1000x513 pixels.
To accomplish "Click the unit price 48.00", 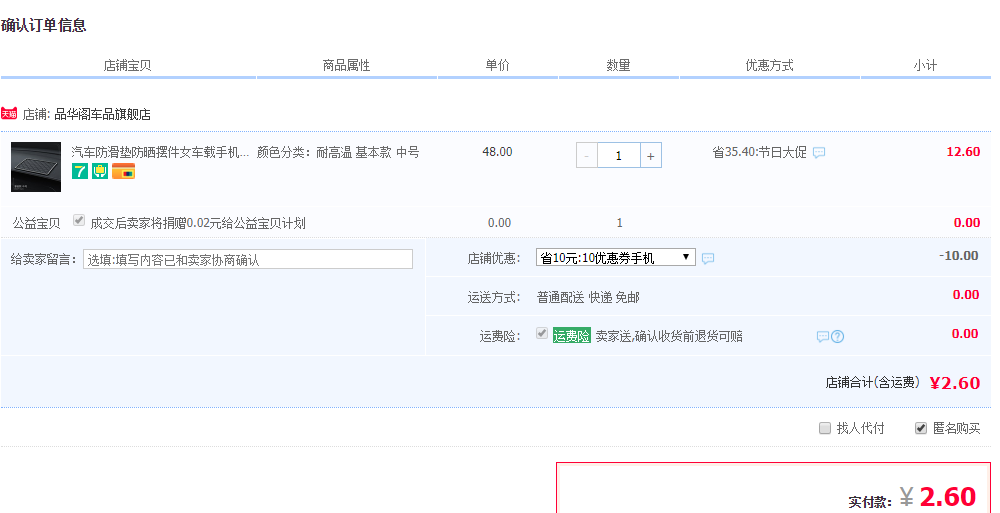I will 497,152.
